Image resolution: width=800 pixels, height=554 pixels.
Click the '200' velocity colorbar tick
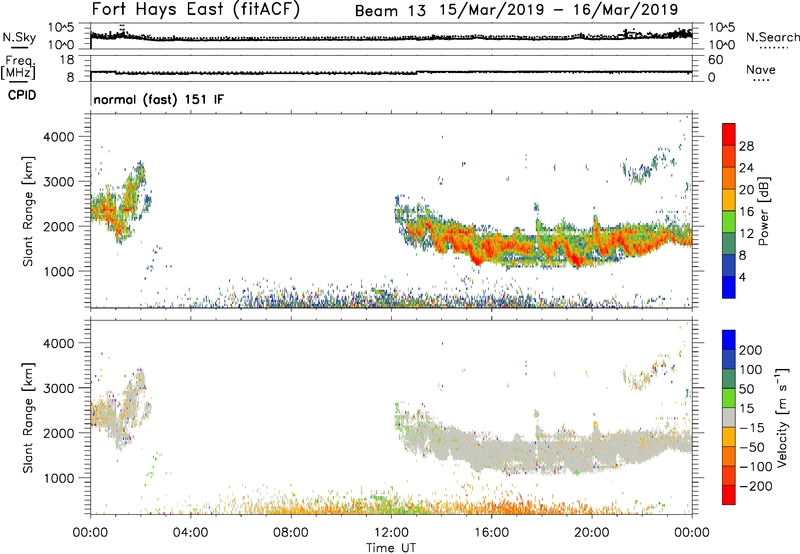click(751, 350)
